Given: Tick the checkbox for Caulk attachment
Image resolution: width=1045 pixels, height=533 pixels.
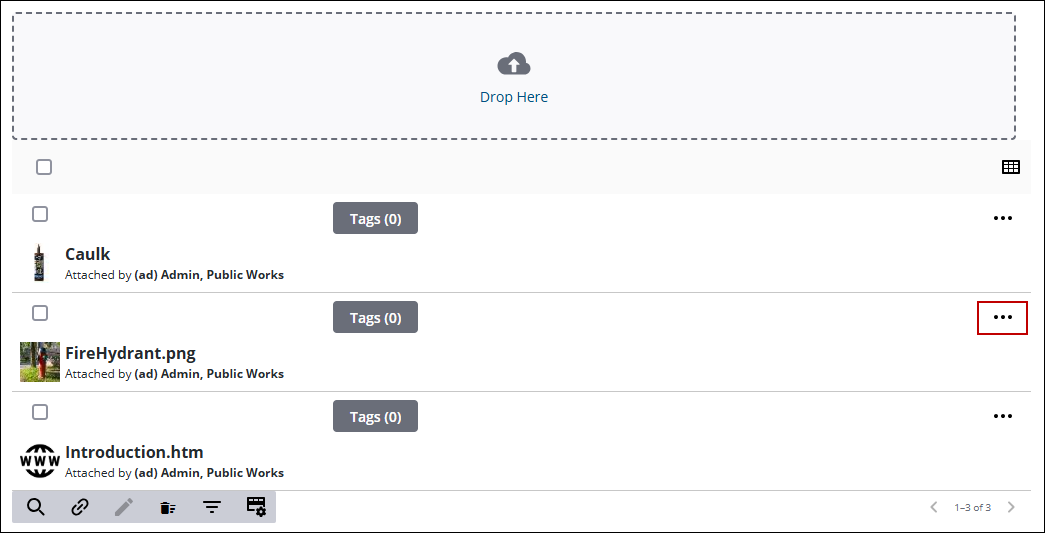Looking at the screenshot, I should [x=40, y=214].
